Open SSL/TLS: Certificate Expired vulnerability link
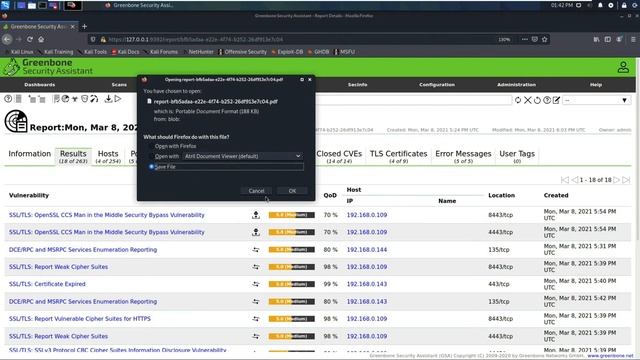This screenshot has height=360, width=640. click(x=47, y=284)
